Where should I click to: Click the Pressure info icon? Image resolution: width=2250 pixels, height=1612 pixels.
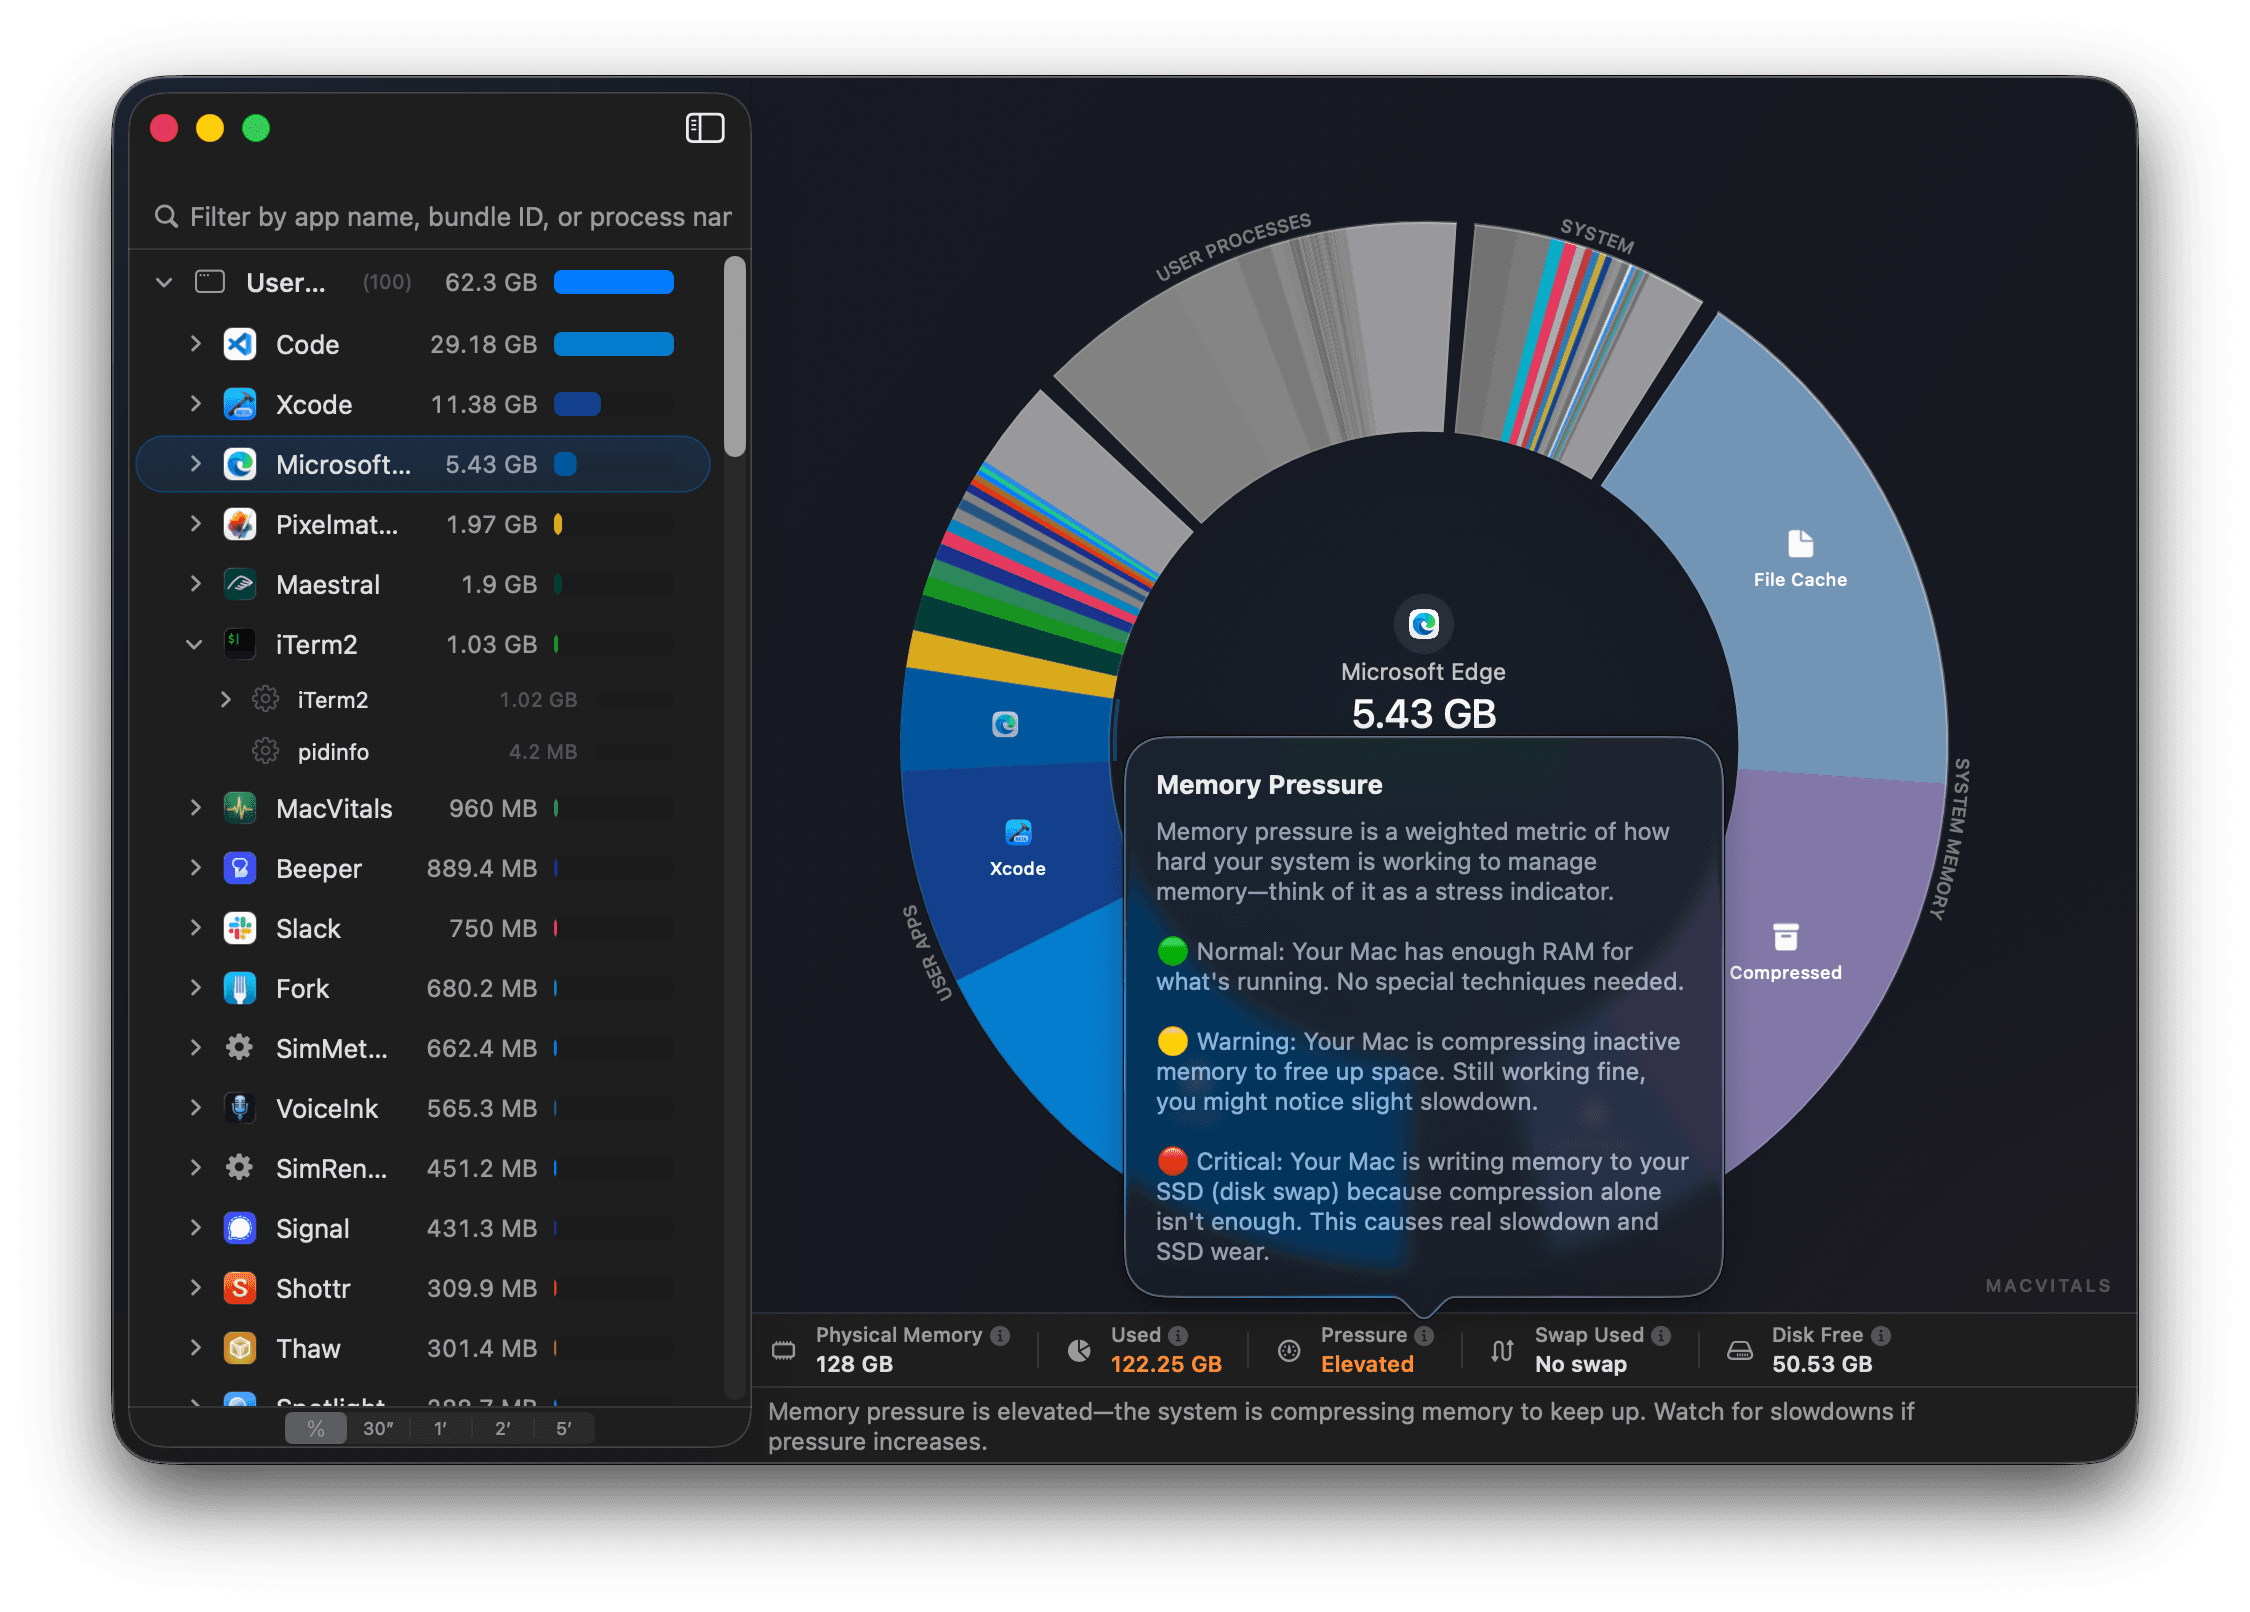click(1424, 1335)
